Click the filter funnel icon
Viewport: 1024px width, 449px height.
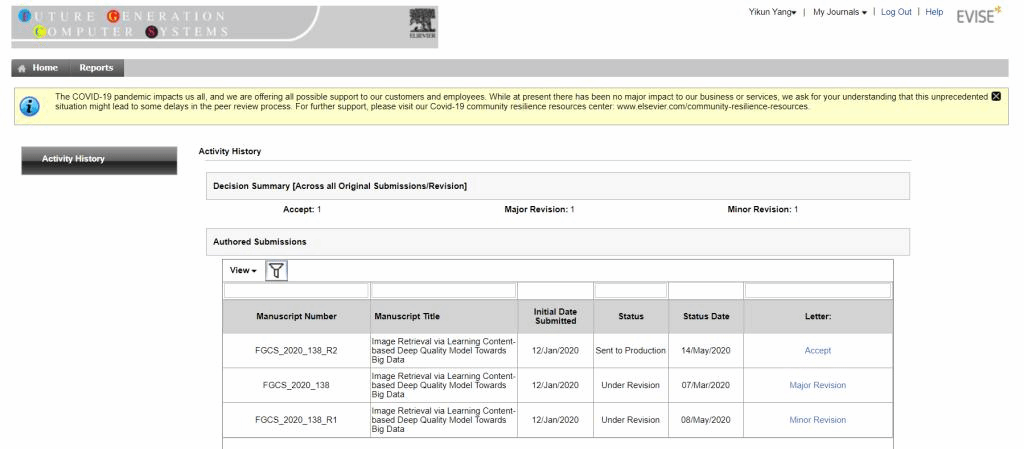[277, 271]
